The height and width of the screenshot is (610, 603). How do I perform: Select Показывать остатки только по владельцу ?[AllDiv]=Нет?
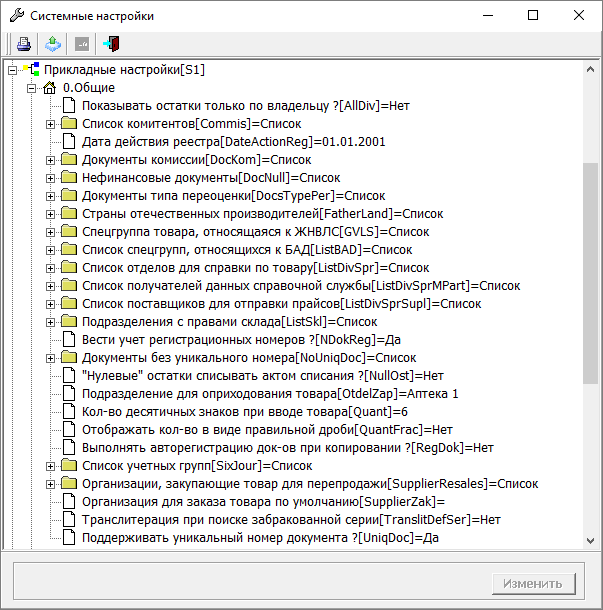click(245, 105)
